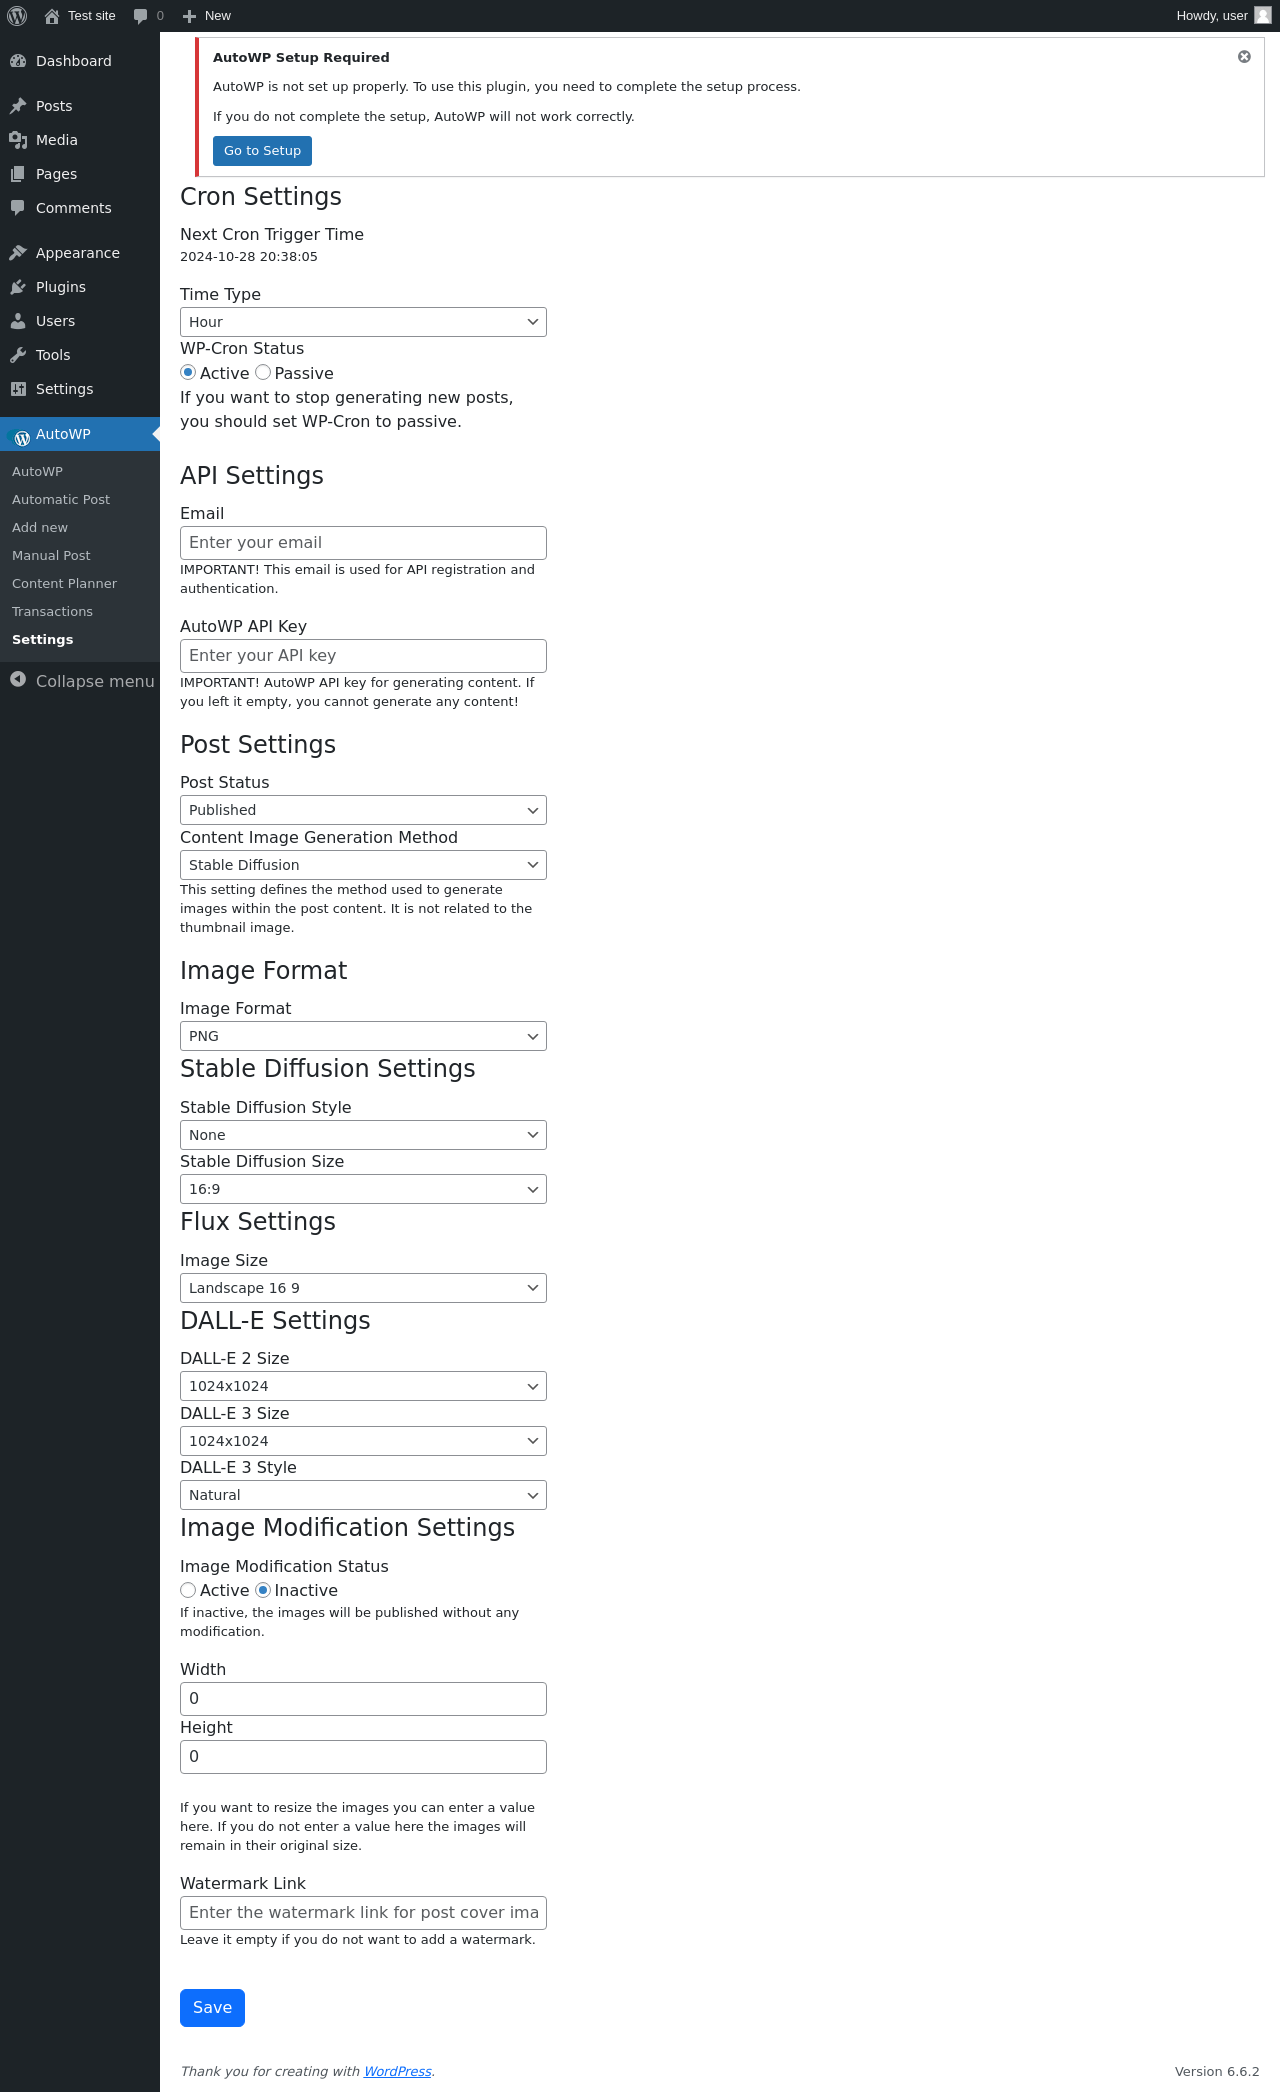Enable Active Image Modification Status radio
This screenshot has height=2092, width=1280.
pyautogui.click(x=188, y=1590)
